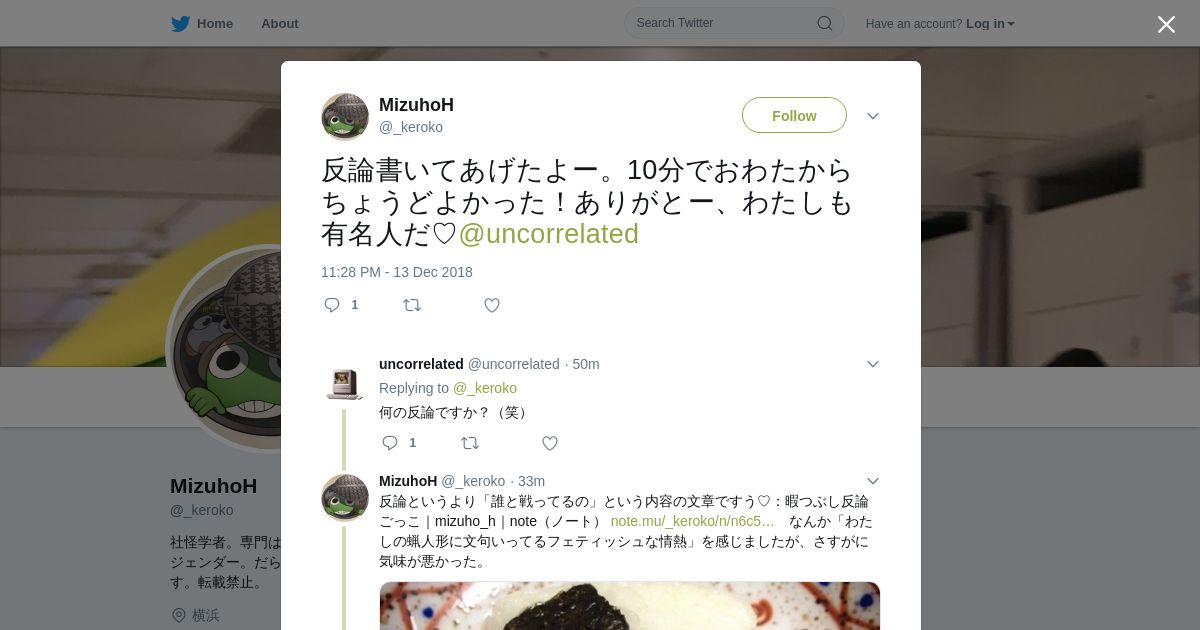Retweet uncorrelated's reply tweet
This screenshot has height=630, width=1200.
tap(470, 443)
